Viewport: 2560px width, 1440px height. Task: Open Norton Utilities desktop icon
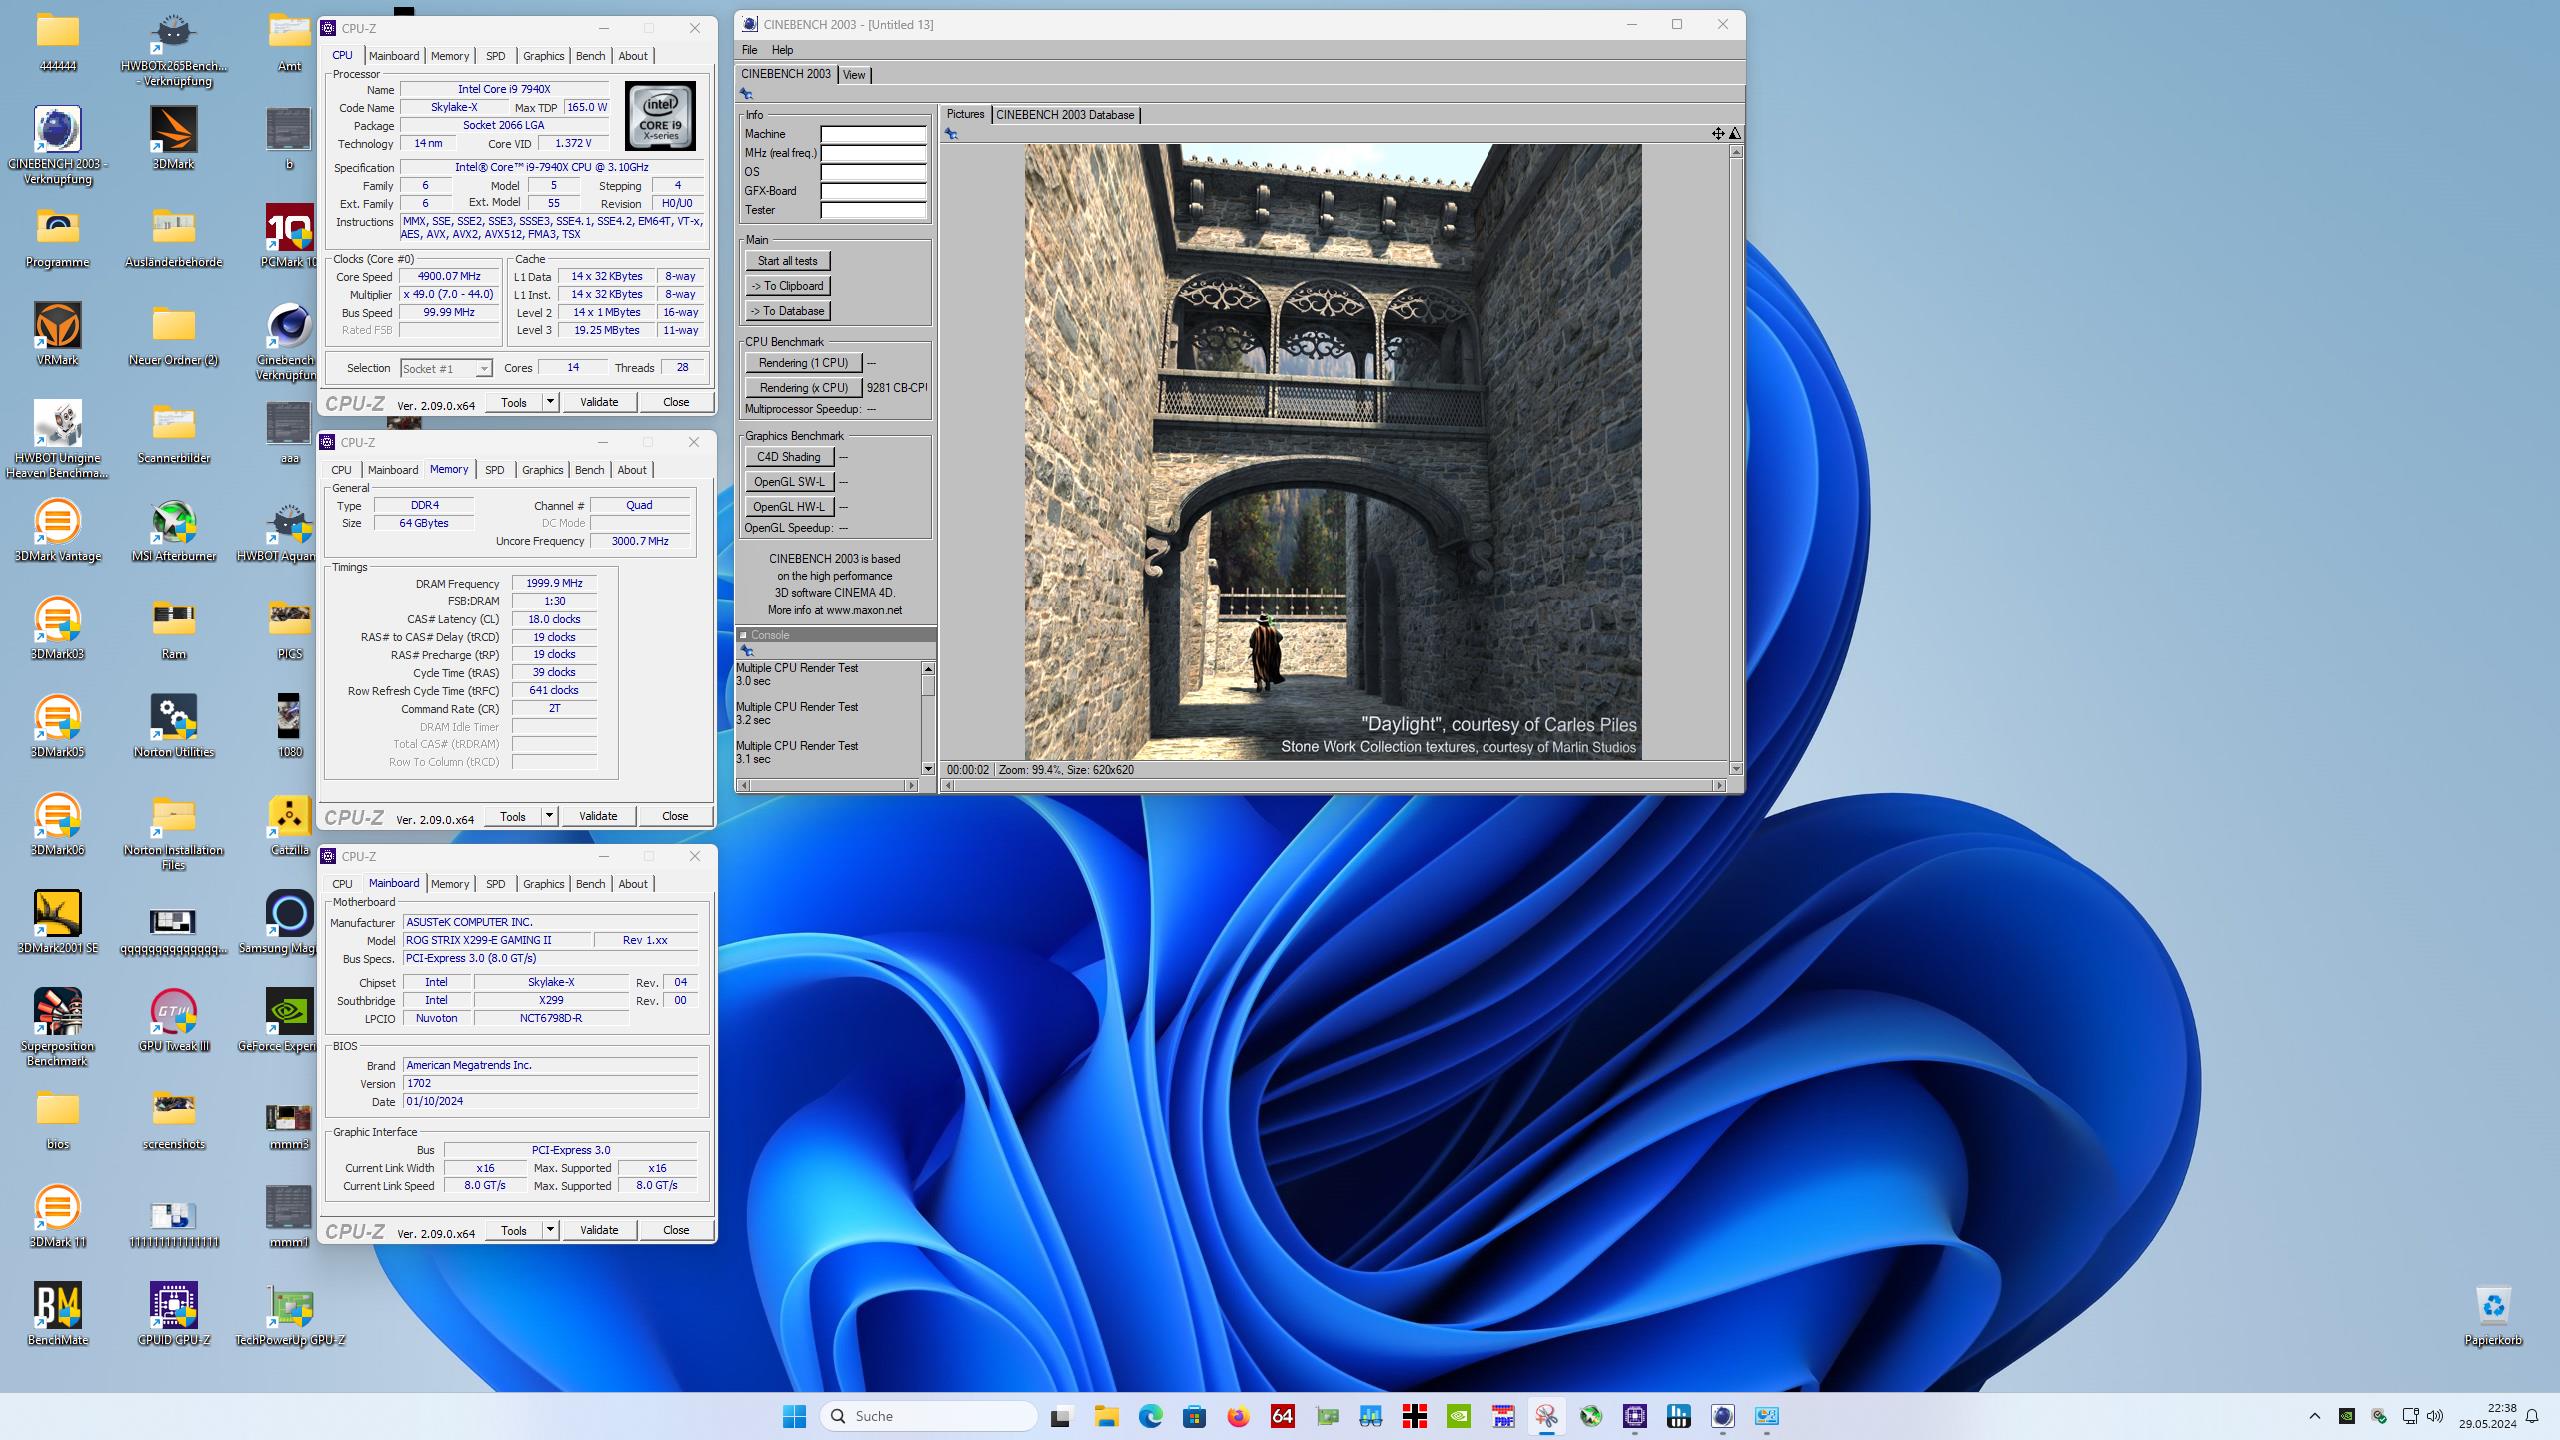[174, 725]
